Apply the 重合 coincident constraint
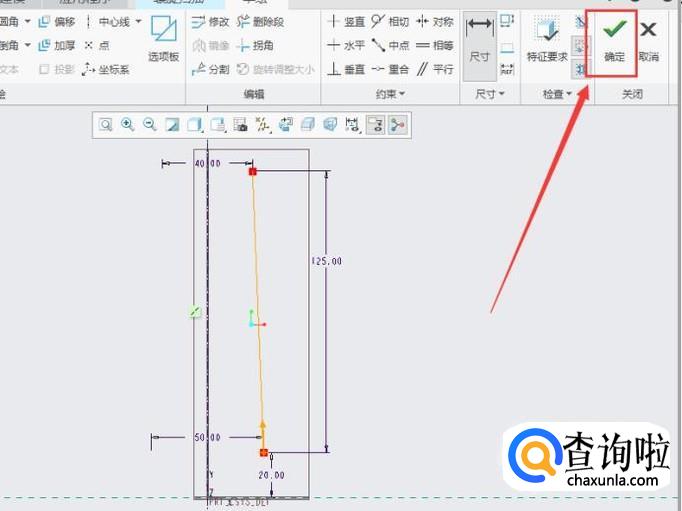This screenshot has width=682, height=511. coord(390,69)
